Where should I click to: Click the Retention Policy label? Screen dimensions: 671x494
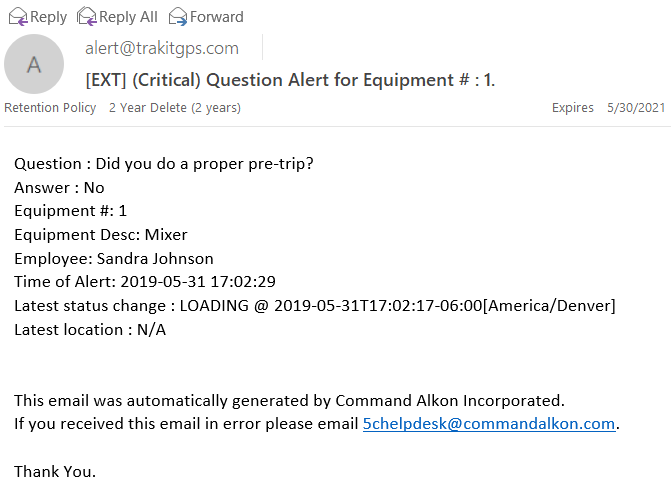50,107
